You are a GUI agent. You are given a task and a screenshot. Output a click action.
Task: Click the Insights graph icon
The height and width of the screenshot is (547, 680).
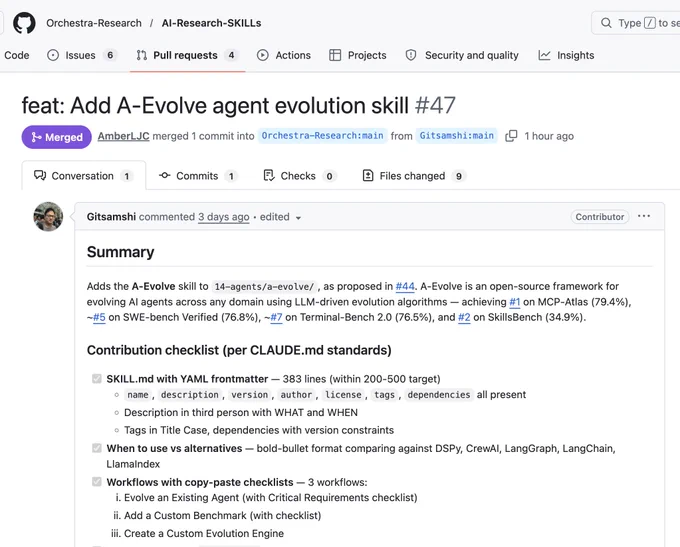click(544, 55)
